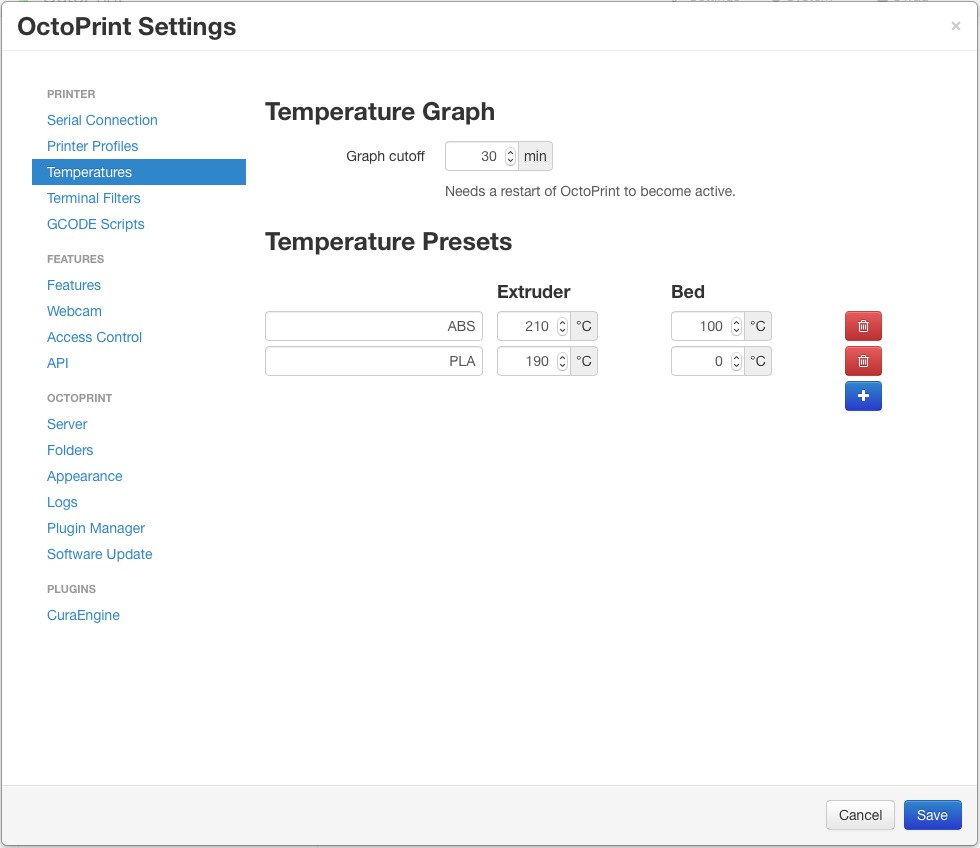Open Access Control settings
The image size is (980, 848).
[94, 337]
